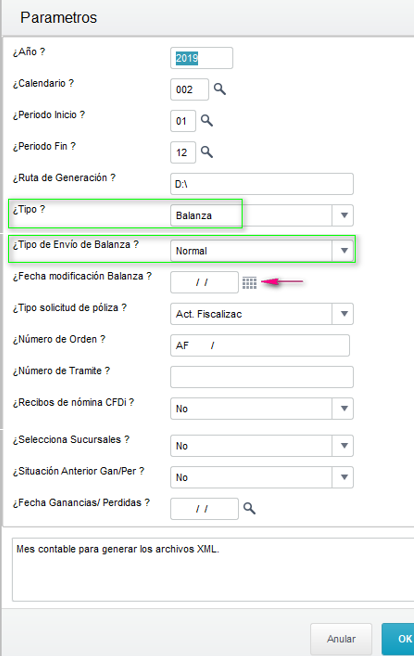This screenshot has height=656, width=416.
Task: Focus the Año field containing 2019
Action: 201,58
